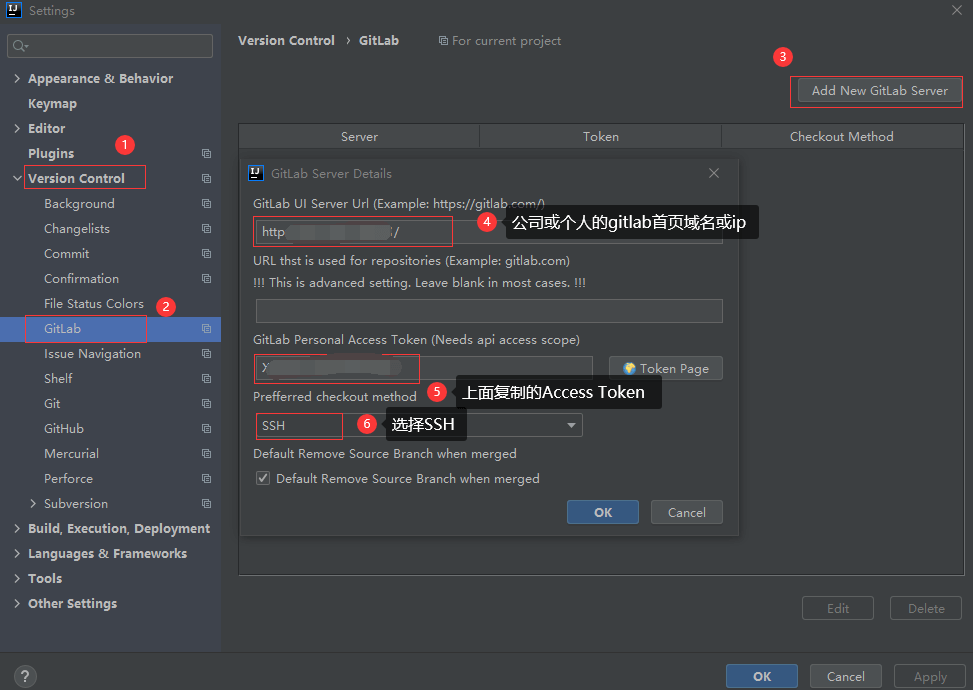Click the project-level icon beside Plugins
This screenshot has width=973, height=690.
[207, 153]
